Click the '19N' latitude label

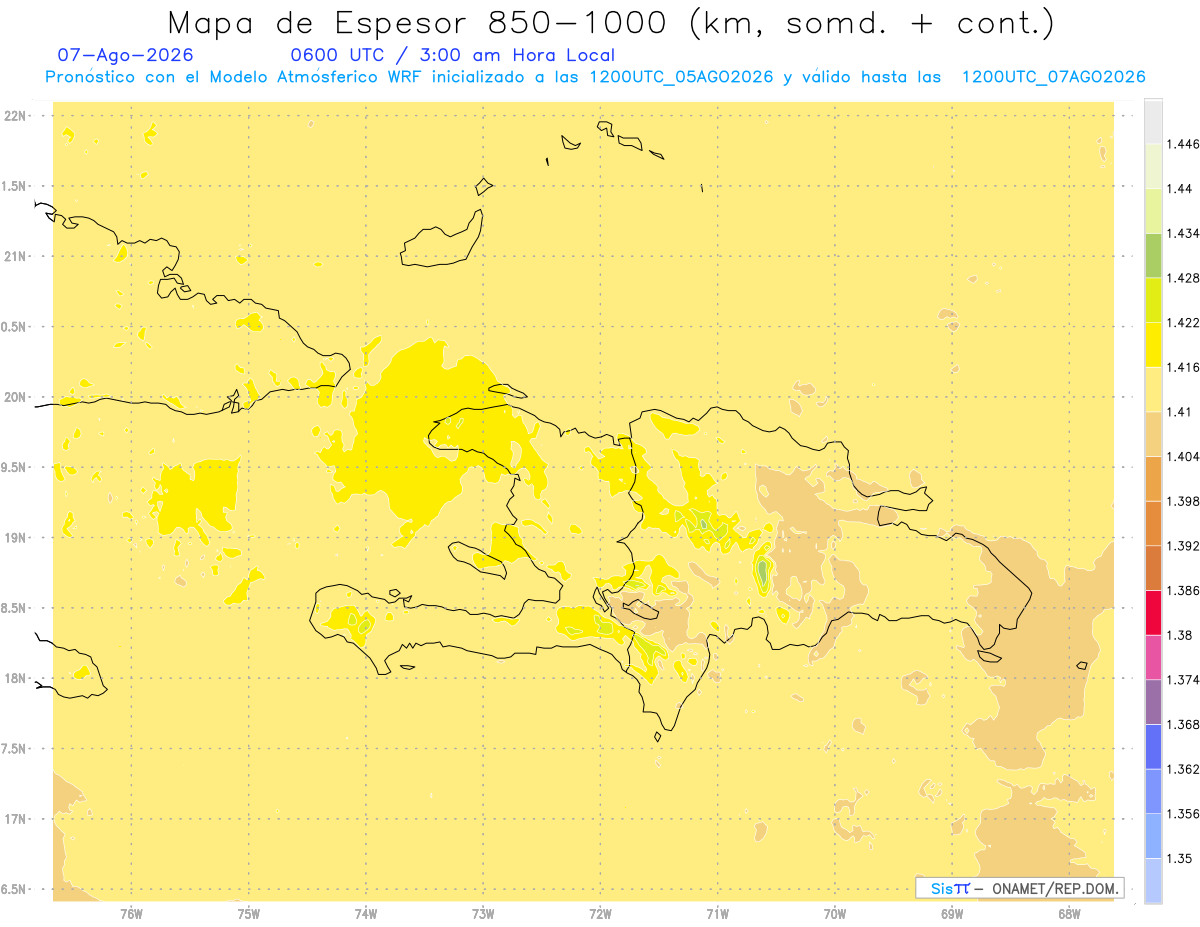click(17, 537)
